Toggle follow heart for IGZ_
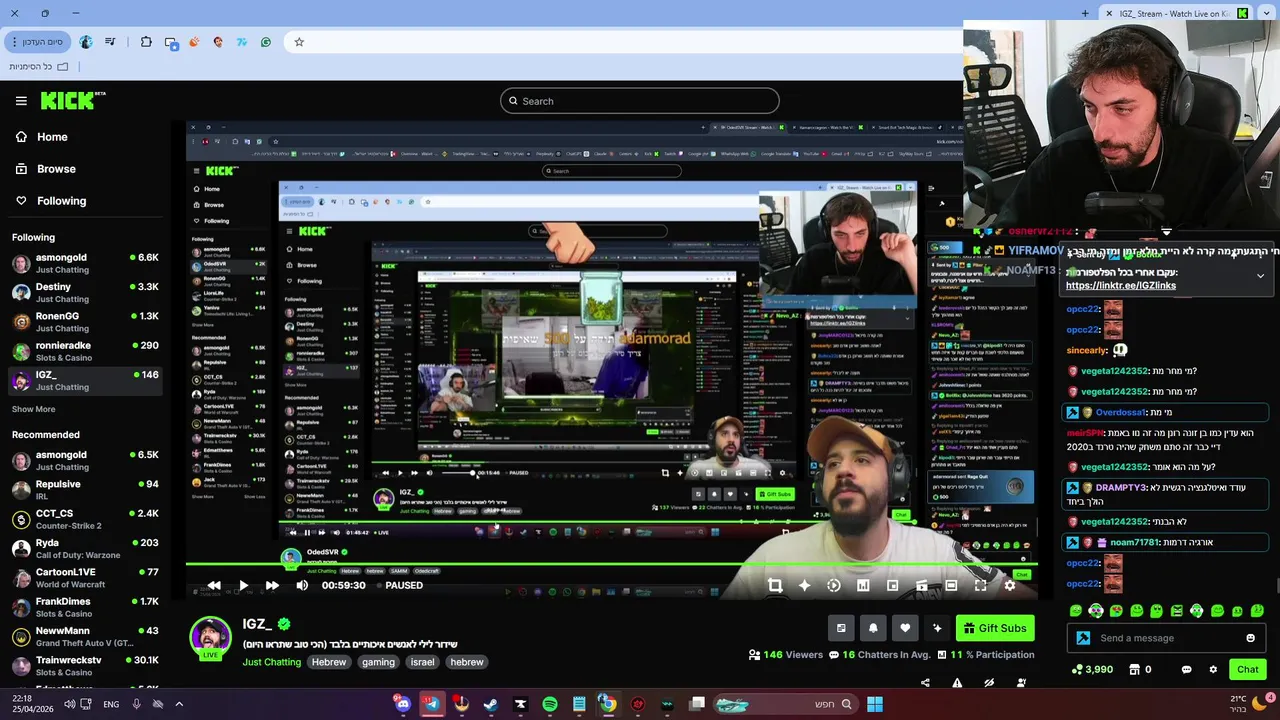Image resolution: width=1280 pixels, height=720 pixels. [905, 628]
